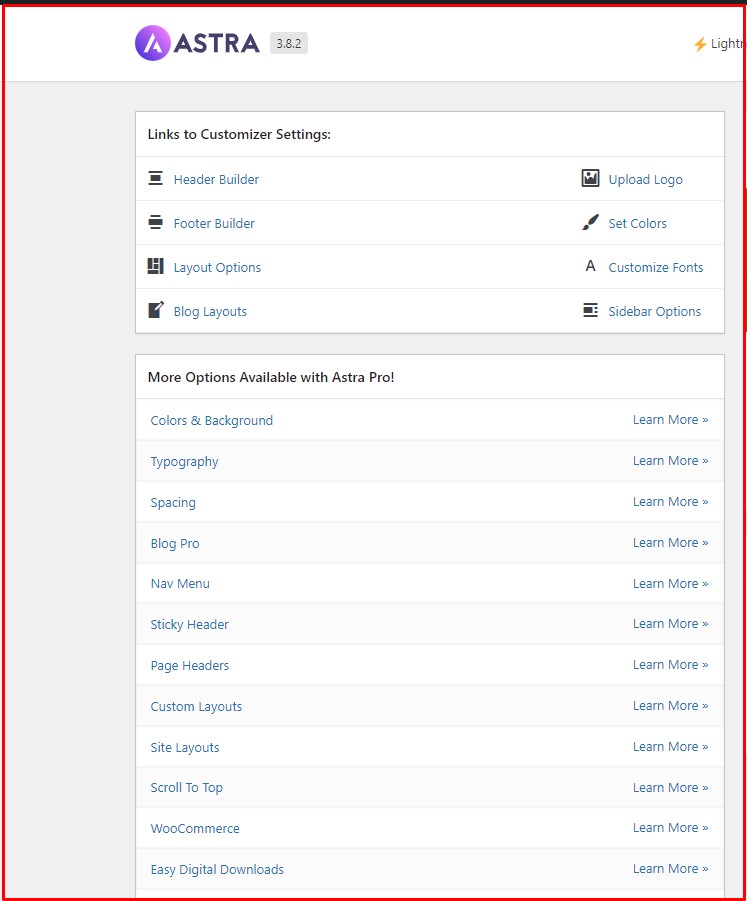Click the ASTRA wordmark text
The image size is (747, 901).
tap(217, 43)
